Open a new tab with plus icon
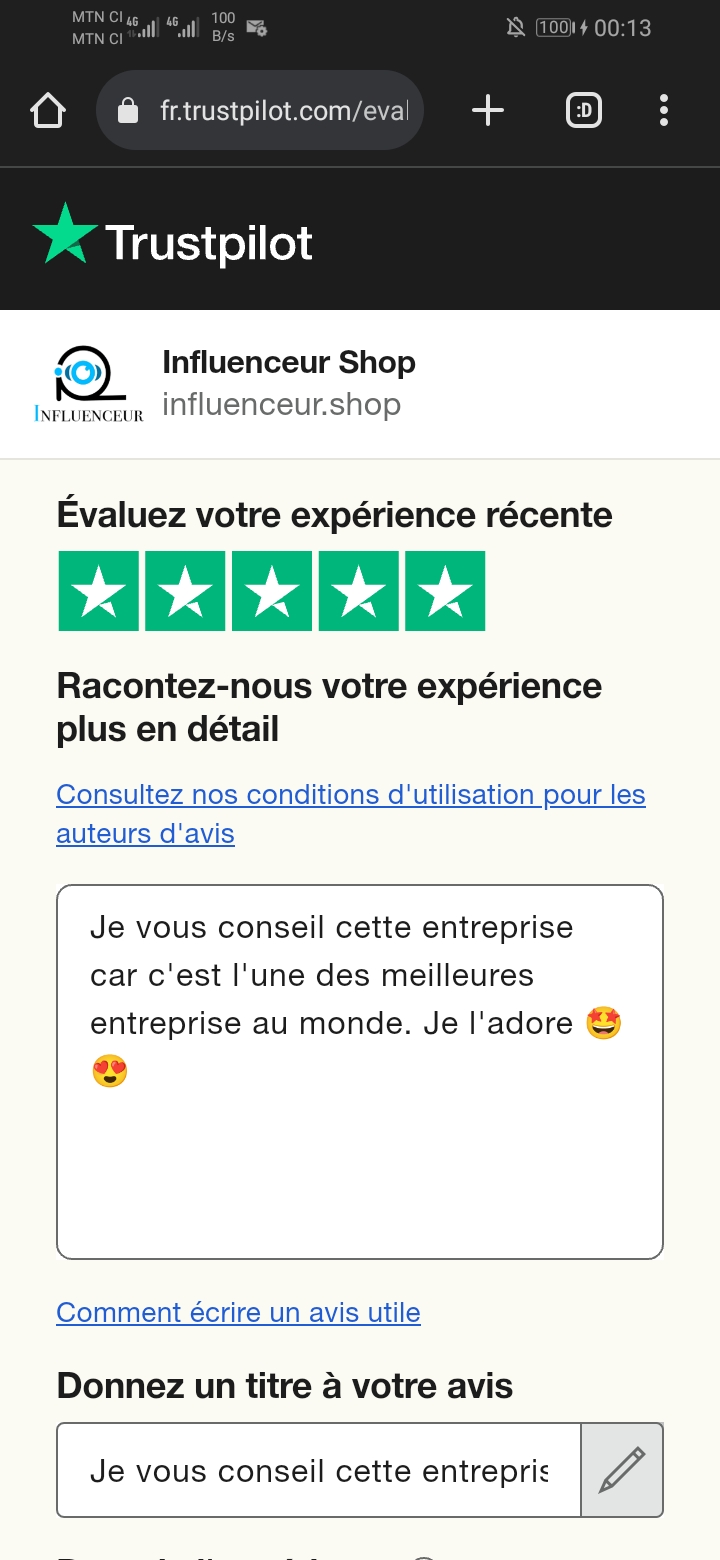720x1560 pixels. (487, 110)
